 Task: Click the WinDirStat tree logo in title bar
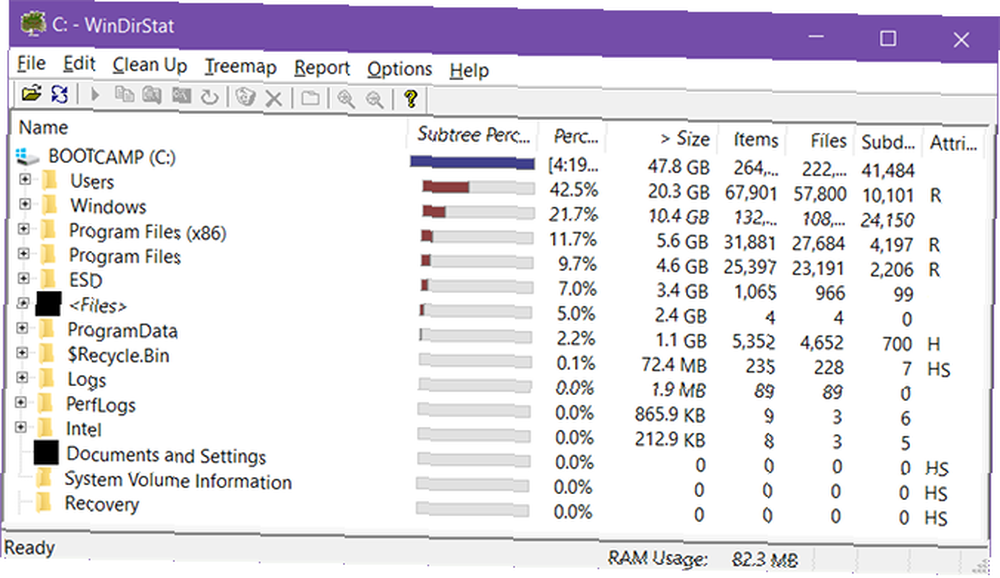[33, 24]
